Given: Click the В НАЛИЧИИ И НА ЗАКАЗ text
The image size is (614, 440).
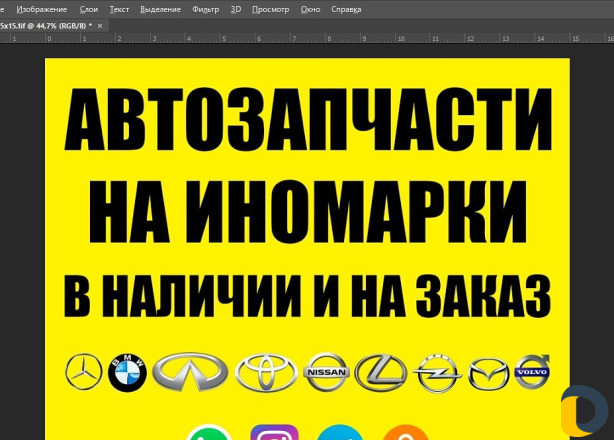Looking at the screenshot, I should (x=308, y=296).
